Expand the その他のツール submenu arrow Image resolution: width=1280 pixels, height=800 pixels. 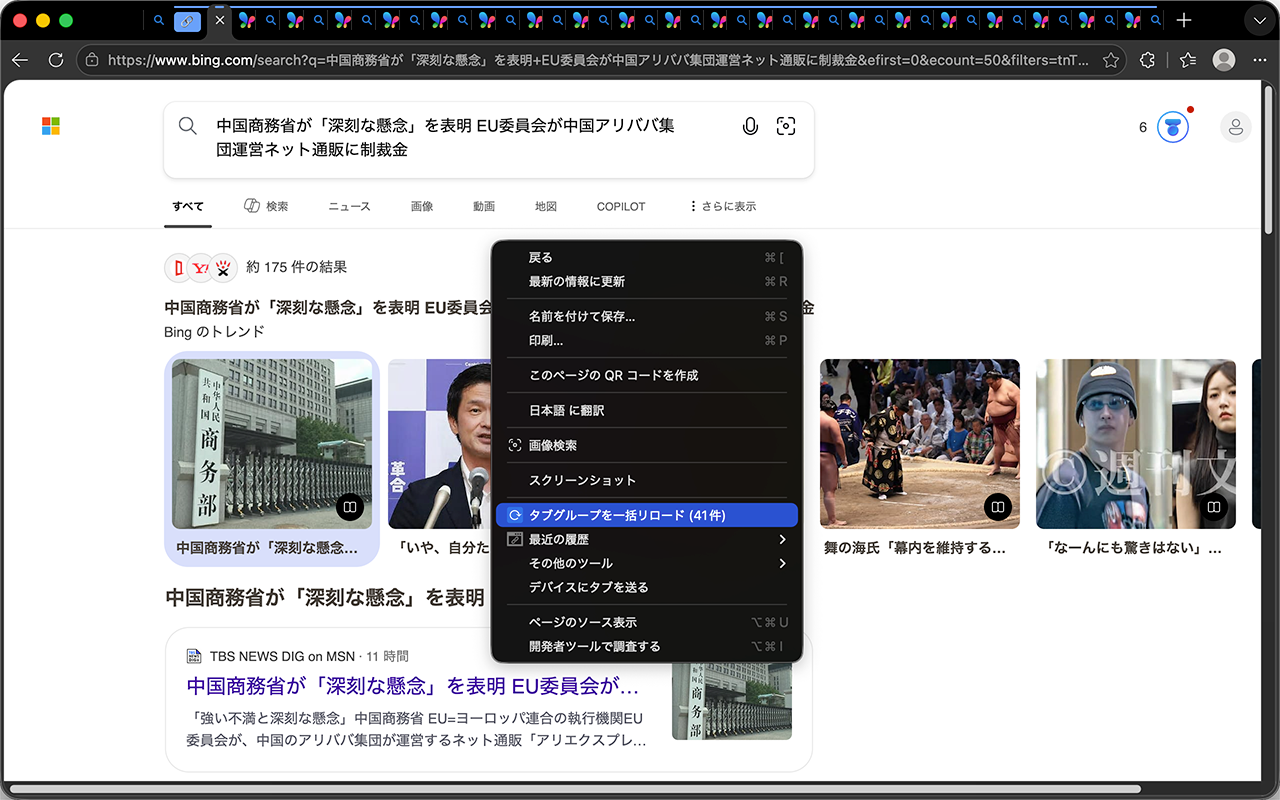click(782, 564)
